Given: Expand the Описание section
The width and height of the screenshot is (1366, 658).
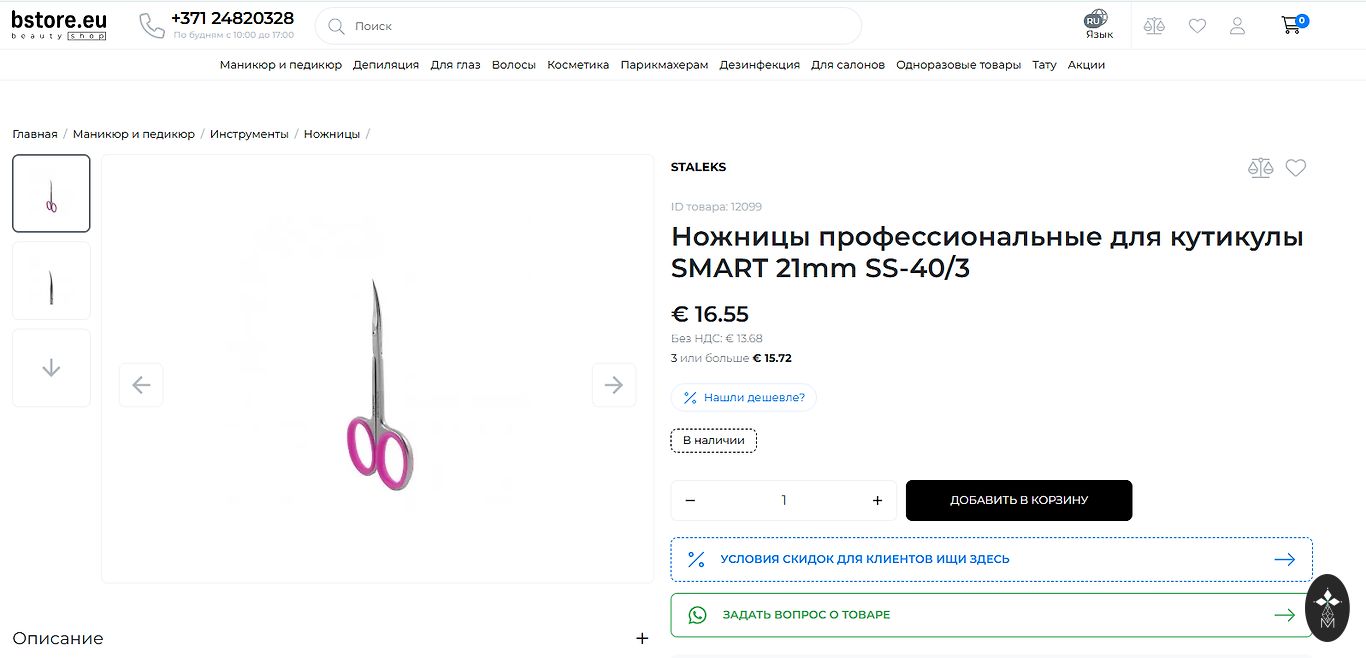Looking at the screenshot, I should click(642, 638).
